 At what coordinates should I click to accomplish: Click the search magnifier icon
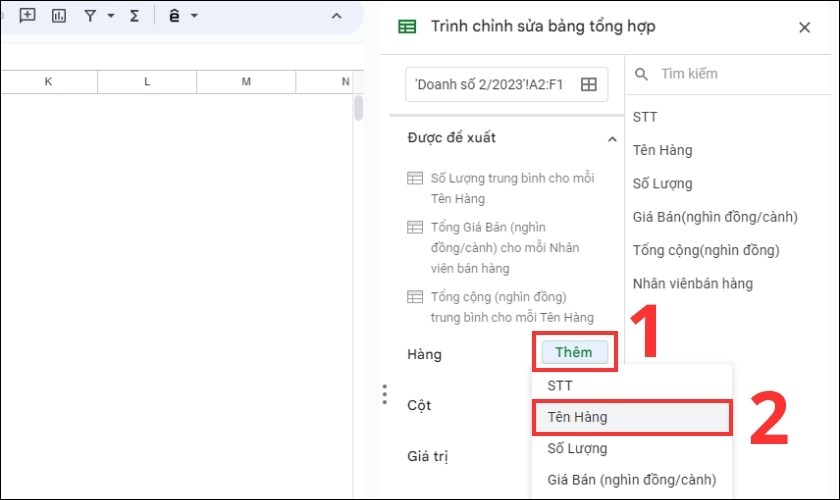click(641, 74)
